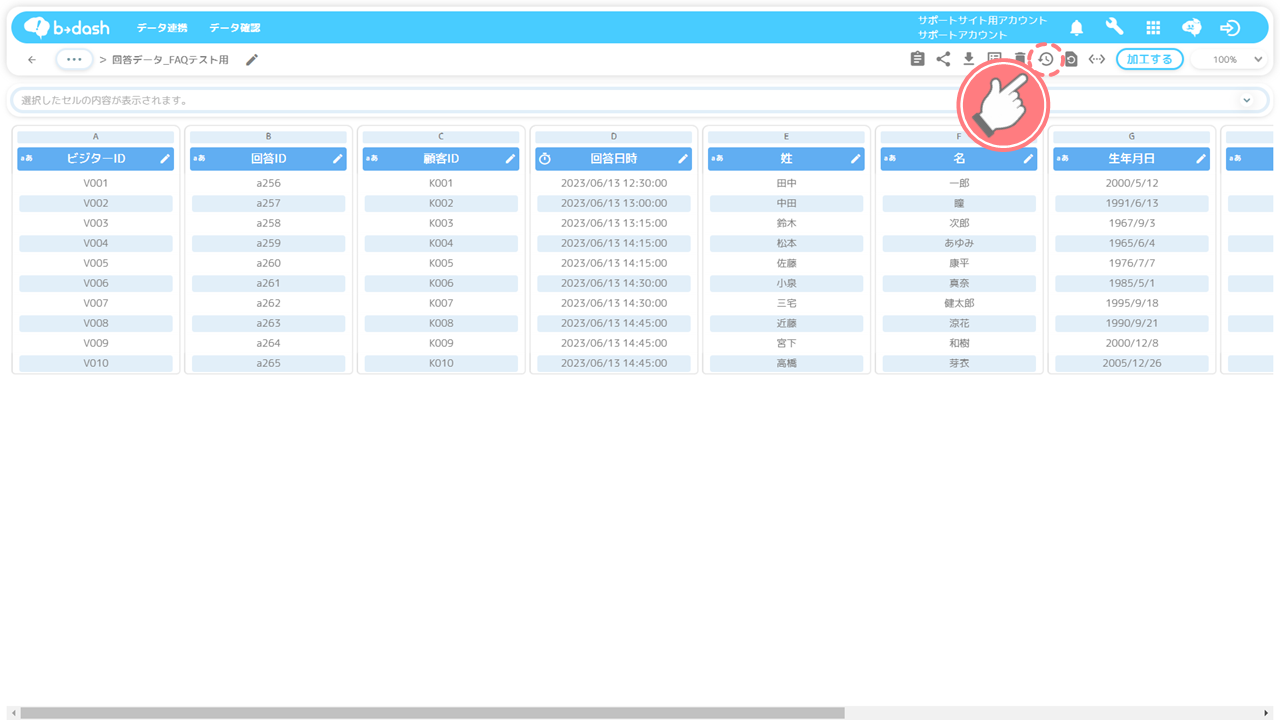Go back with the left arrow
1280x720 pixels.
point(32,60)
